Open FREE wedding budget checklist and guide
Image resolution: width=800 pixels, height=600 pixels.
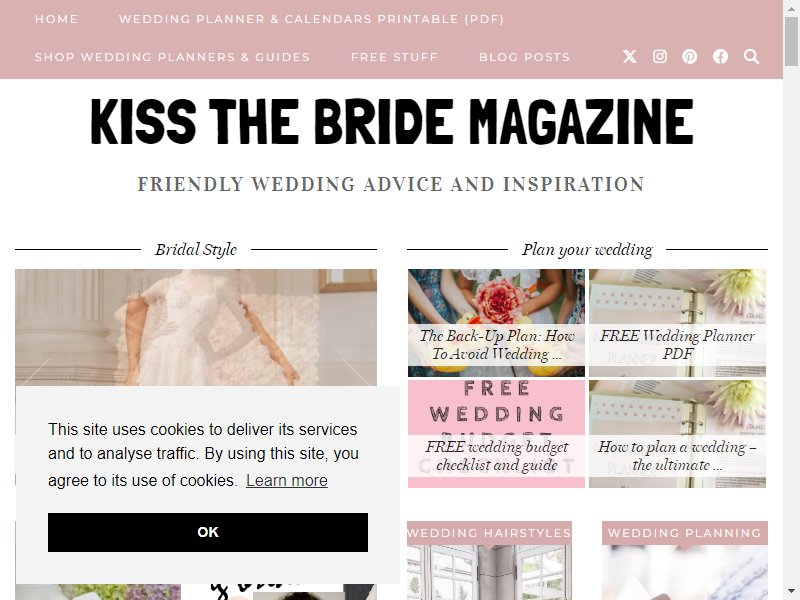(x=496, y=434)
